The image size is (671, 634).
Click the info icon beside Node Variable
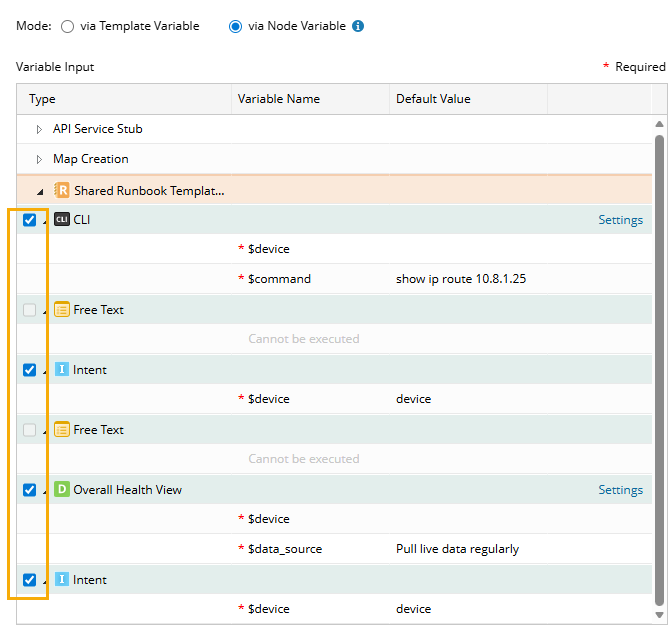(x=358, y=26)
